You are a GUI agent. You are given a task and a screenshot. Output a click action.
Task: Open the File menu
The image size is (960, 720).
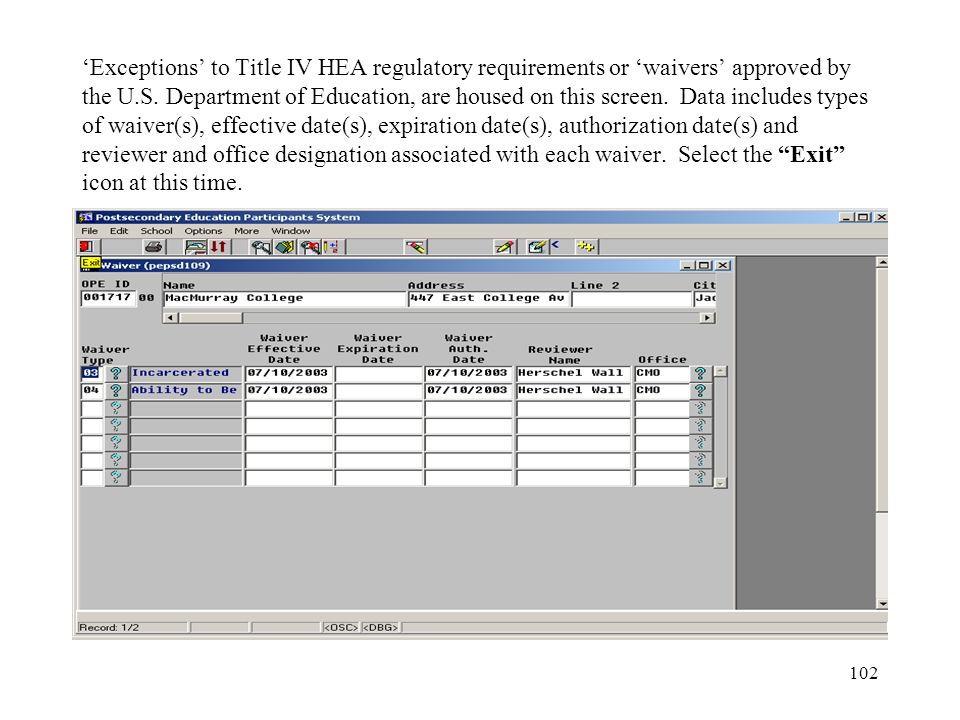pyautogui.click(x=89, y=231)
